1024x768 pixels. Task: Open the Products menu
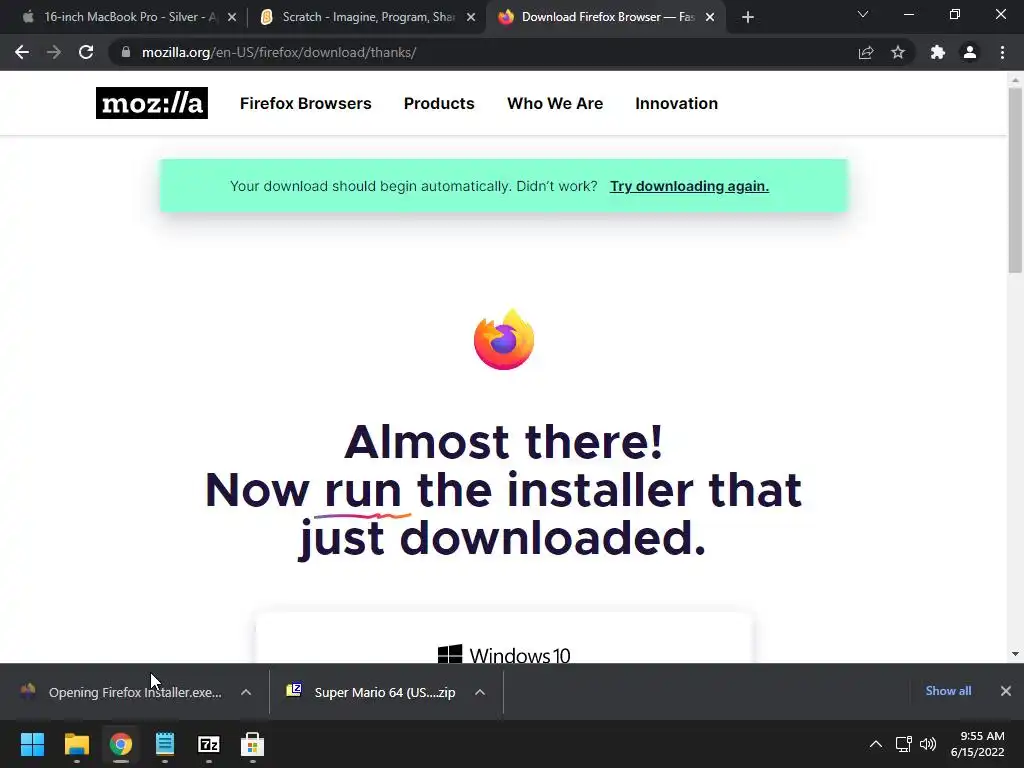coord(439,103)
